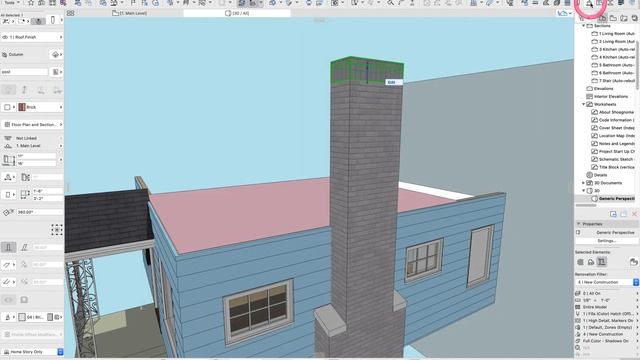Viewport: 640px width, 360px height.
Task: Select Generic Perspective in Navigator
Action: (x=613, y=199)
